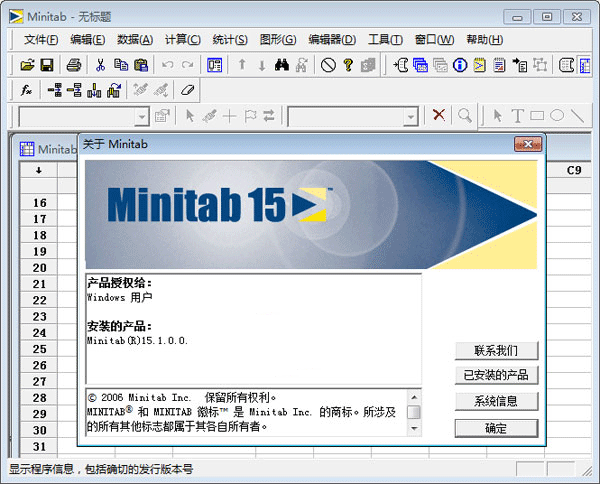Click the copyright text scrollbar down arrow
This screenshot has width=600, height=484.
tap(414, 429)
